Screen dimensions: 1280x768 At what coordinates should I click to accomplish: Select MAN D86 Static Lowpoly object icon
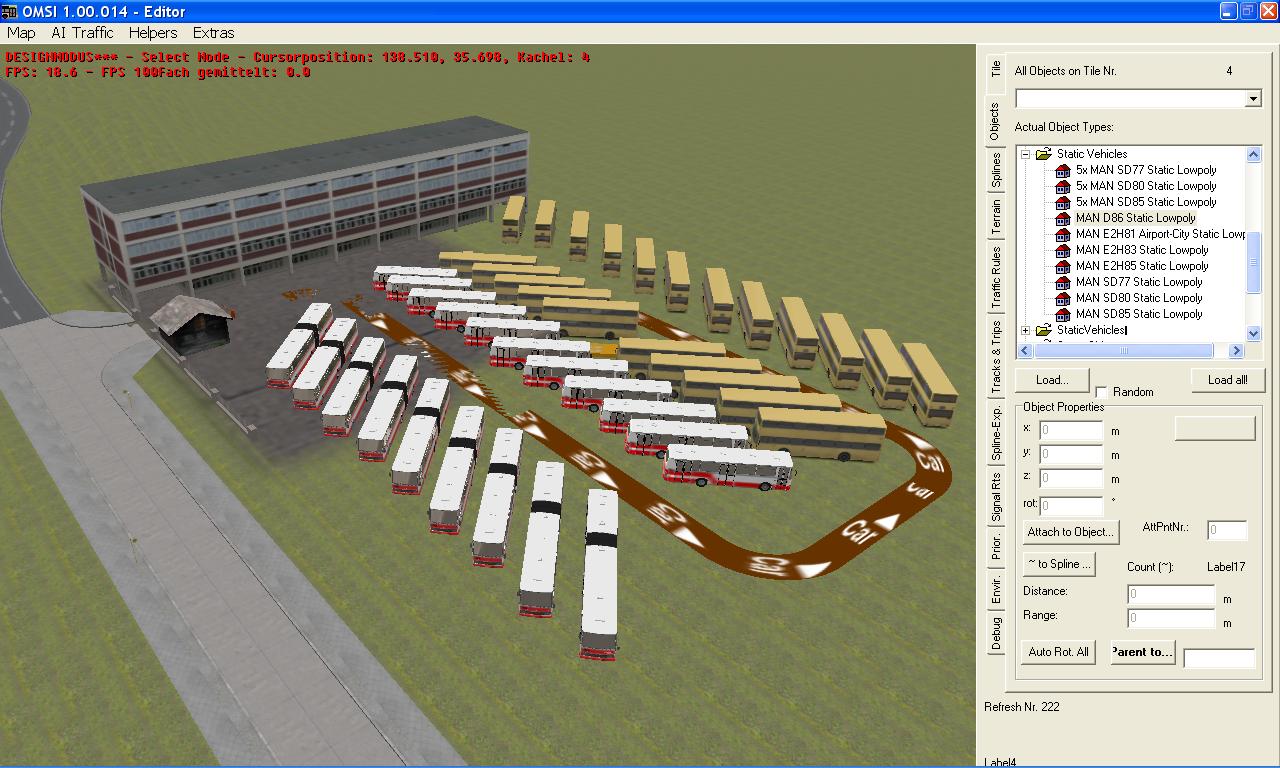point(1063,218)
